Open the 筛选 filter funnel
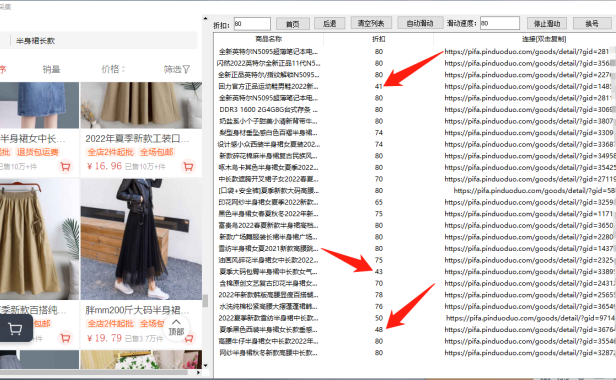 point(177,70)
